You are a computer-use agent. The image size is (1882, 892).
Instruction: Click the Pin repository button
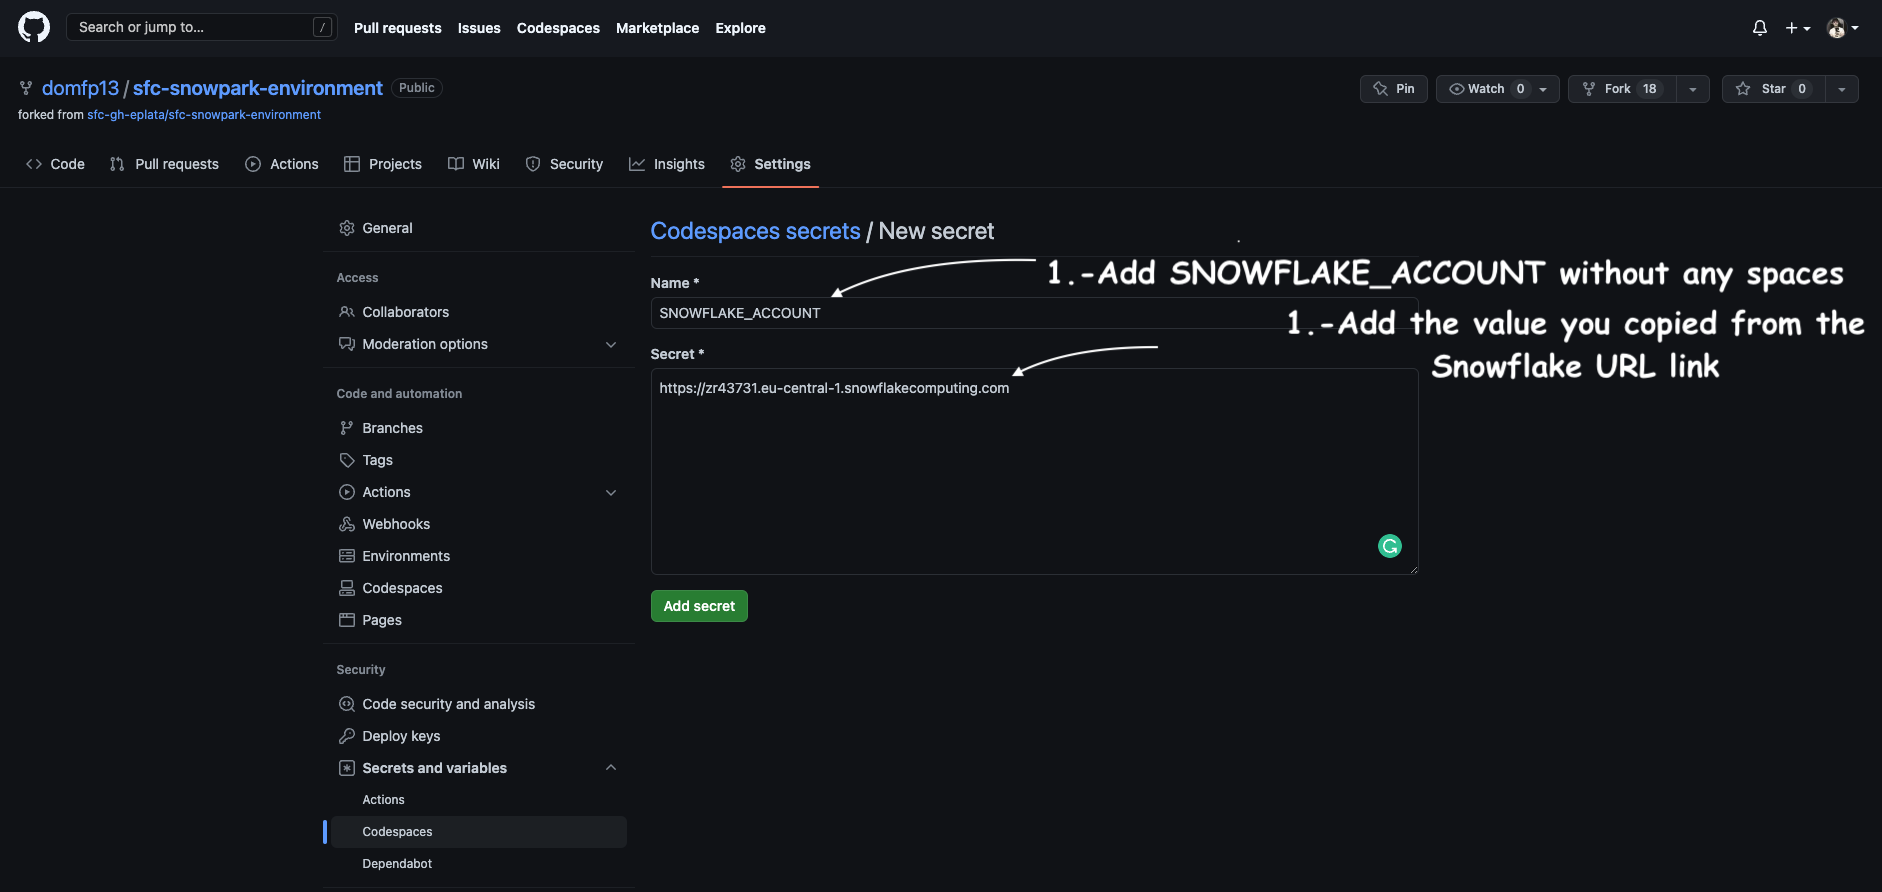pos(1394,89)
